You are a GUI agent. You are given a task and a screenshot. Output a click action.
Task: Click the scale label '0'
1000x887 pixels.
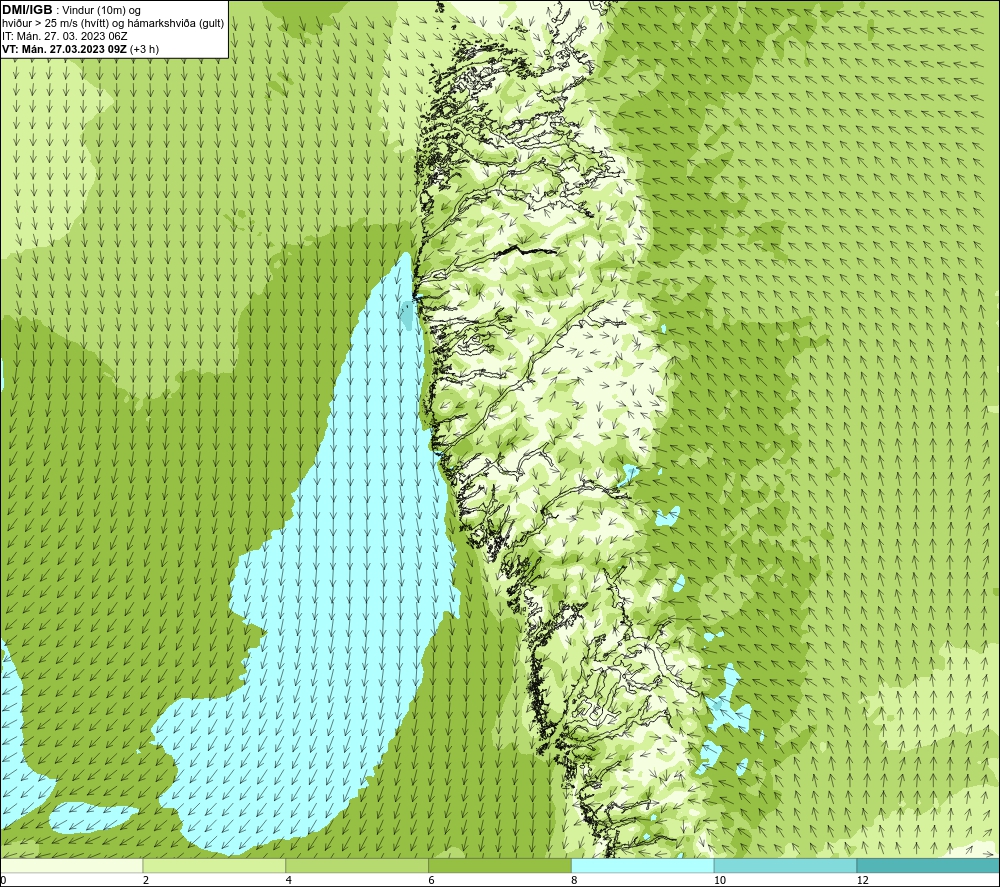[3, 881]
